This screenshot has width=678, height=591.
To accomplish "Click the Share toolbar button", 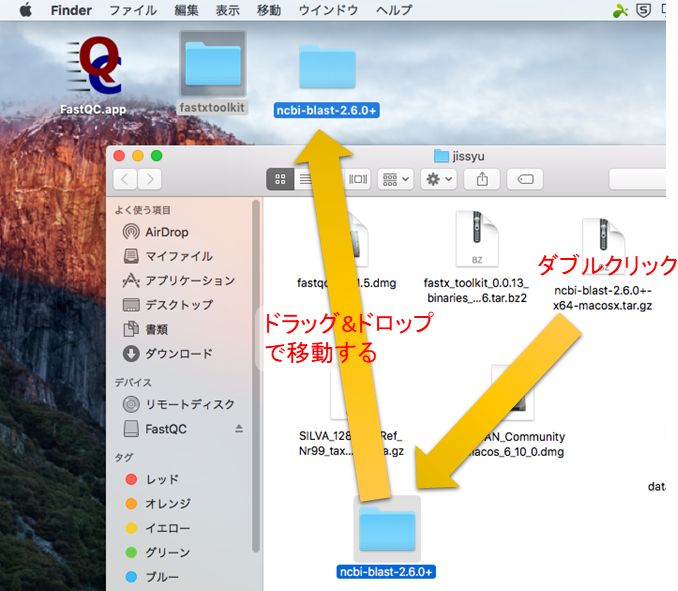I will pyautogui.click(x=482, y=179).
